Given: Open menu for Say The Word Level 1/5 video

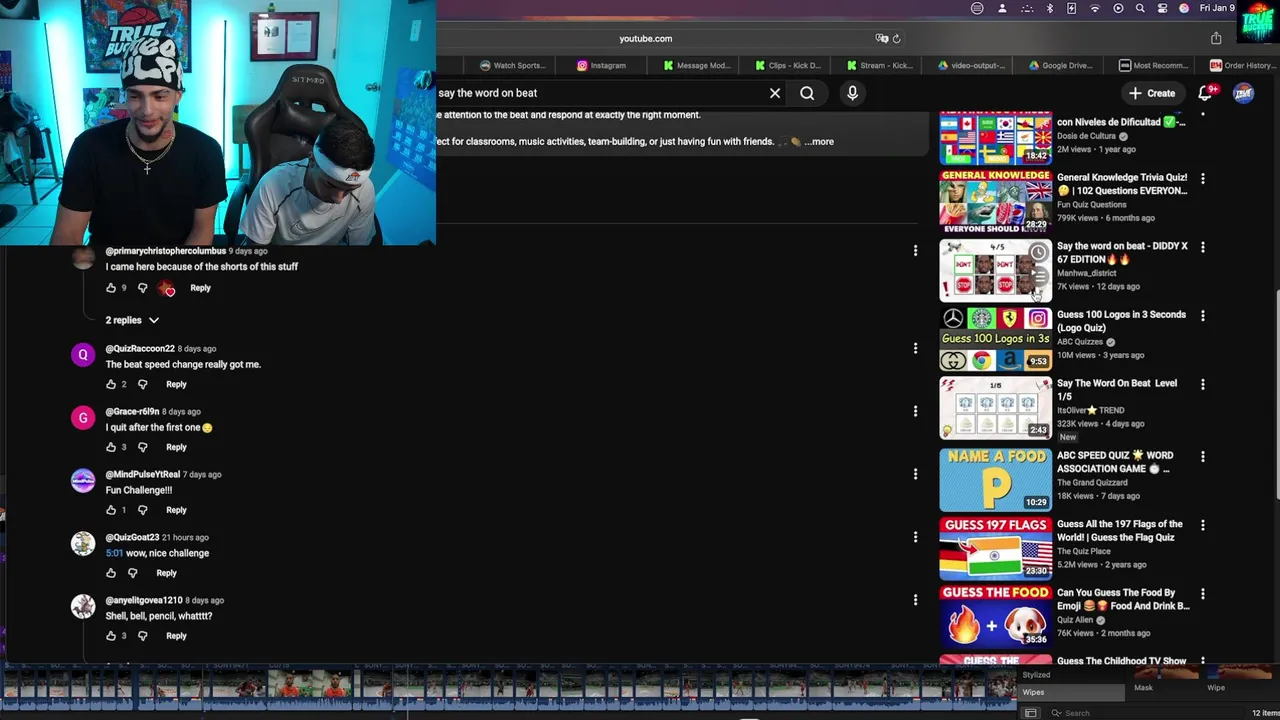Looking at the screenshot, I should (x=1202, y=384).
